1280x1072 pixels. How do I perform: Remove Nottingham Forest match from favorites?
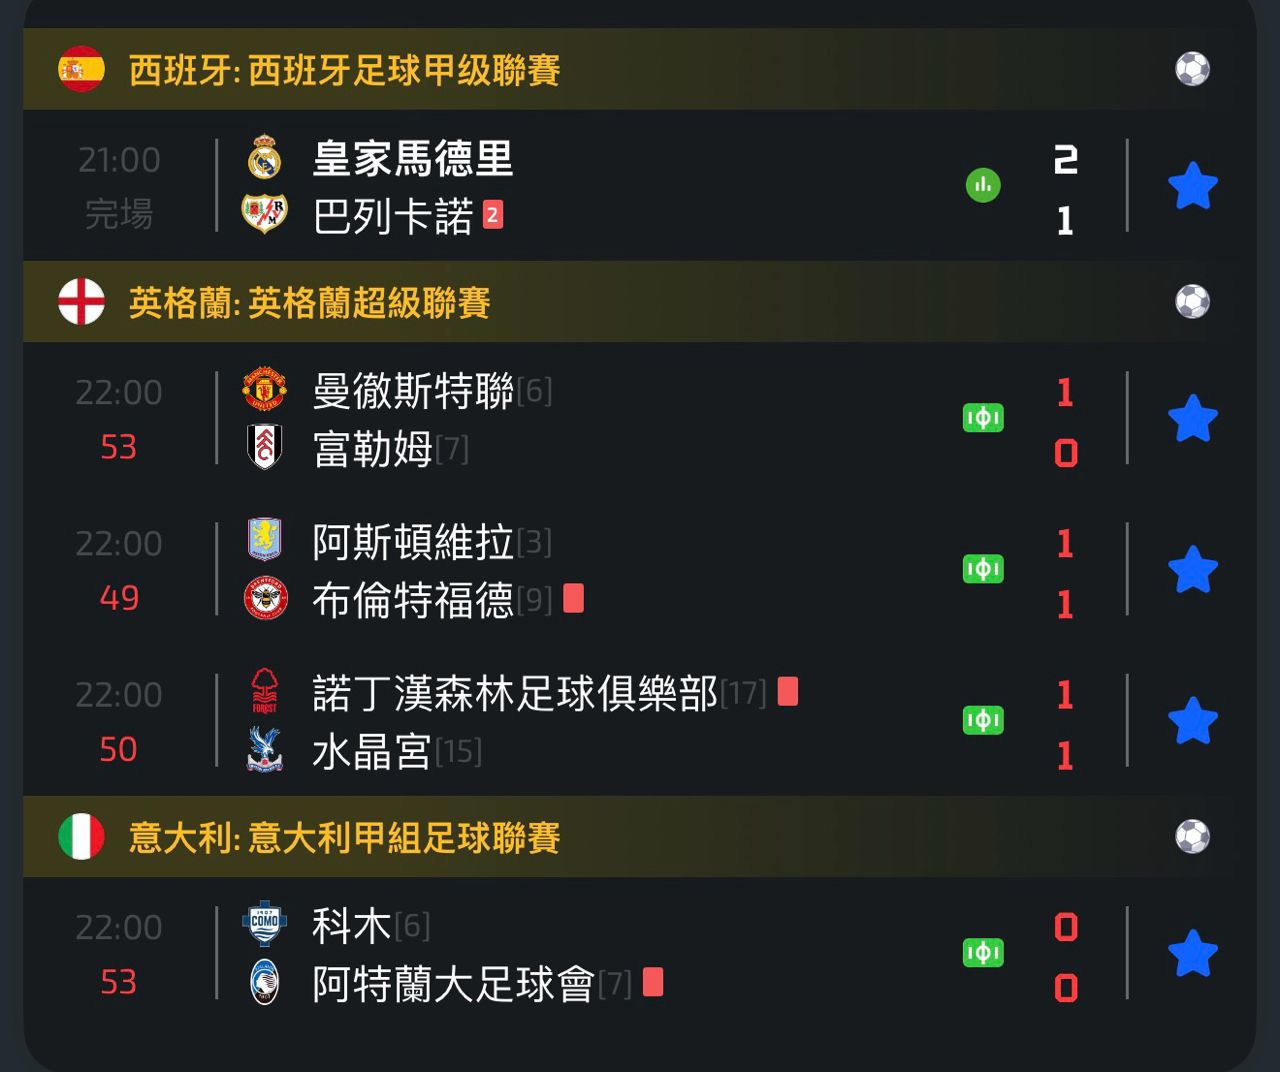coord(1192,721)
